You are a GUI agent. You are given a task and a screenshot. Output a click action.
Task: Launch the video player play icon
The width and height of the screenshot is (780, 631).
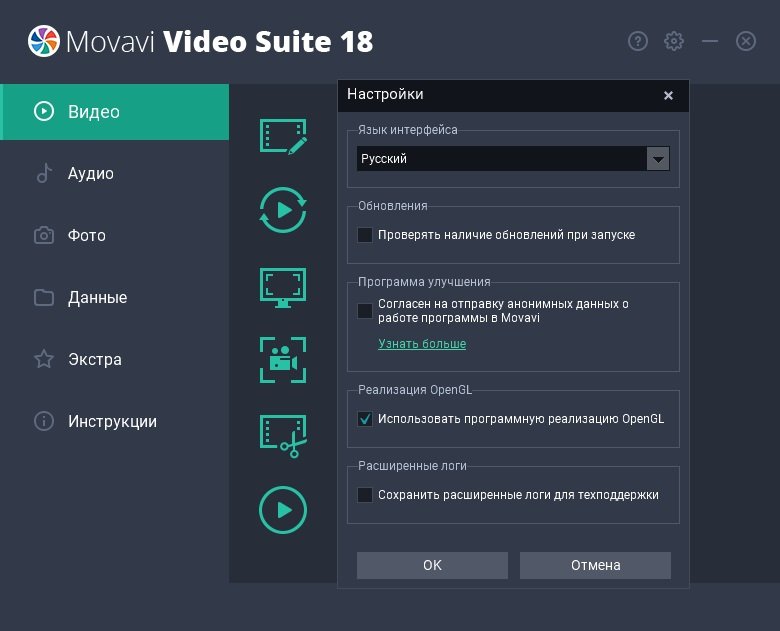283,510
